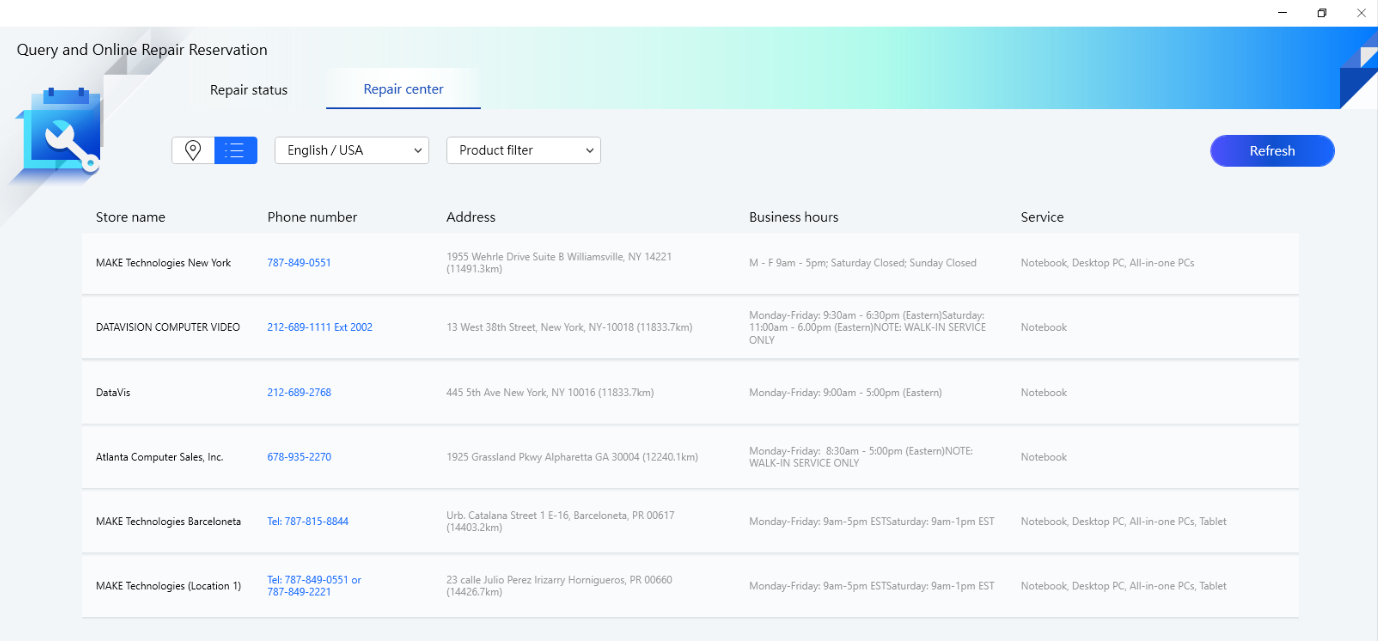1378x641 pixels.
Task: Click Atlanta hours 8:30am - 5:00pm text
Action: [861, 457]
